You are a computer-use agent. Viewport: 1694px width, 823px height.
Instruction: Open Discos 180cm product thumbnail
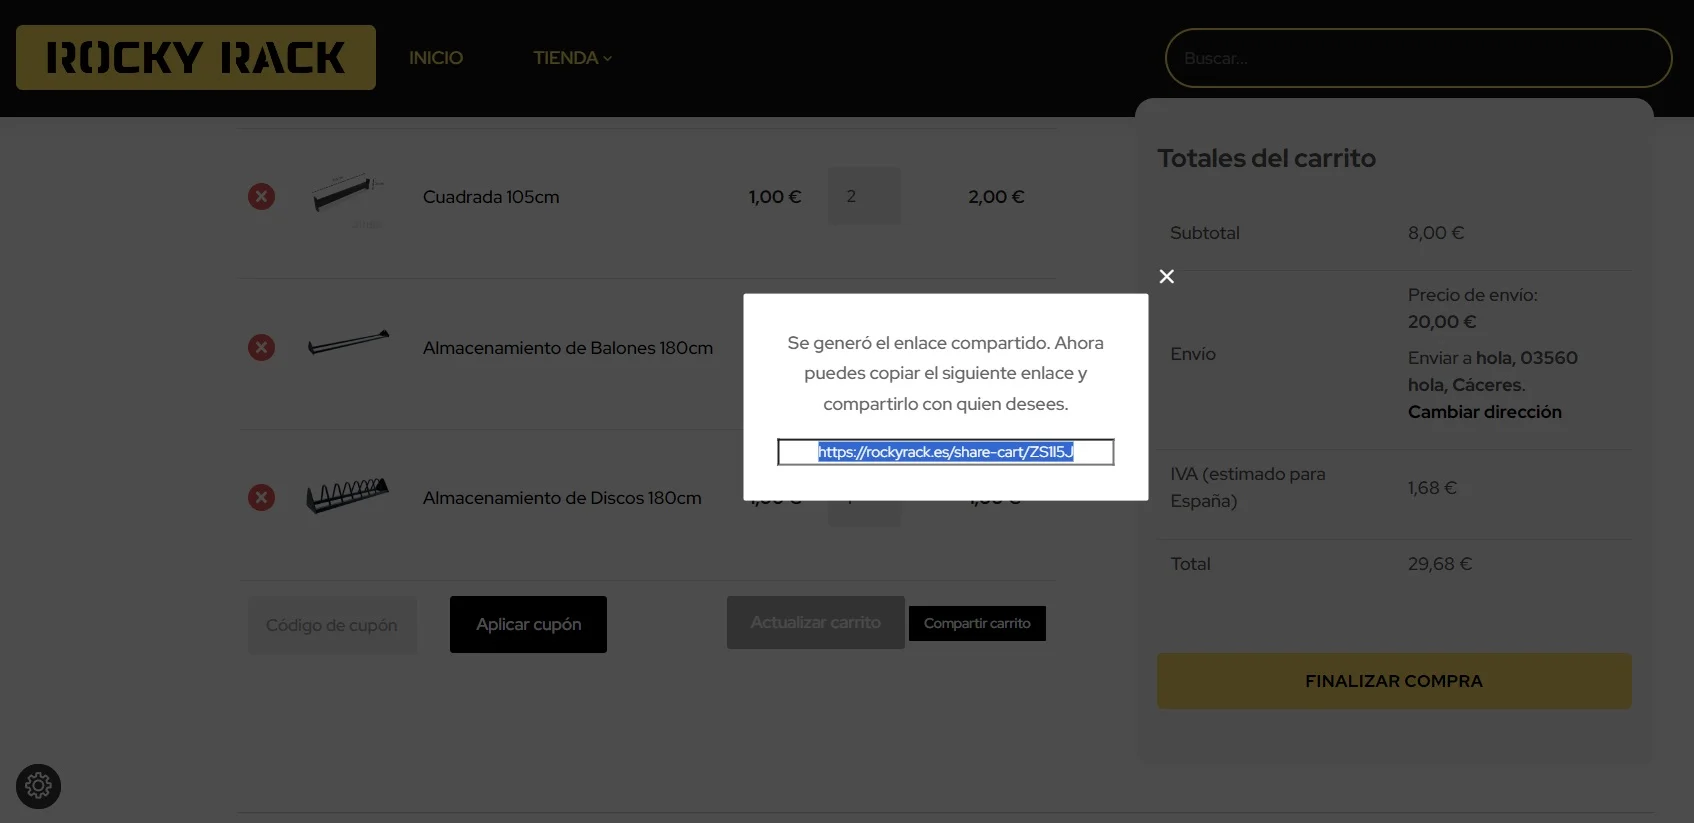point(347,495)
